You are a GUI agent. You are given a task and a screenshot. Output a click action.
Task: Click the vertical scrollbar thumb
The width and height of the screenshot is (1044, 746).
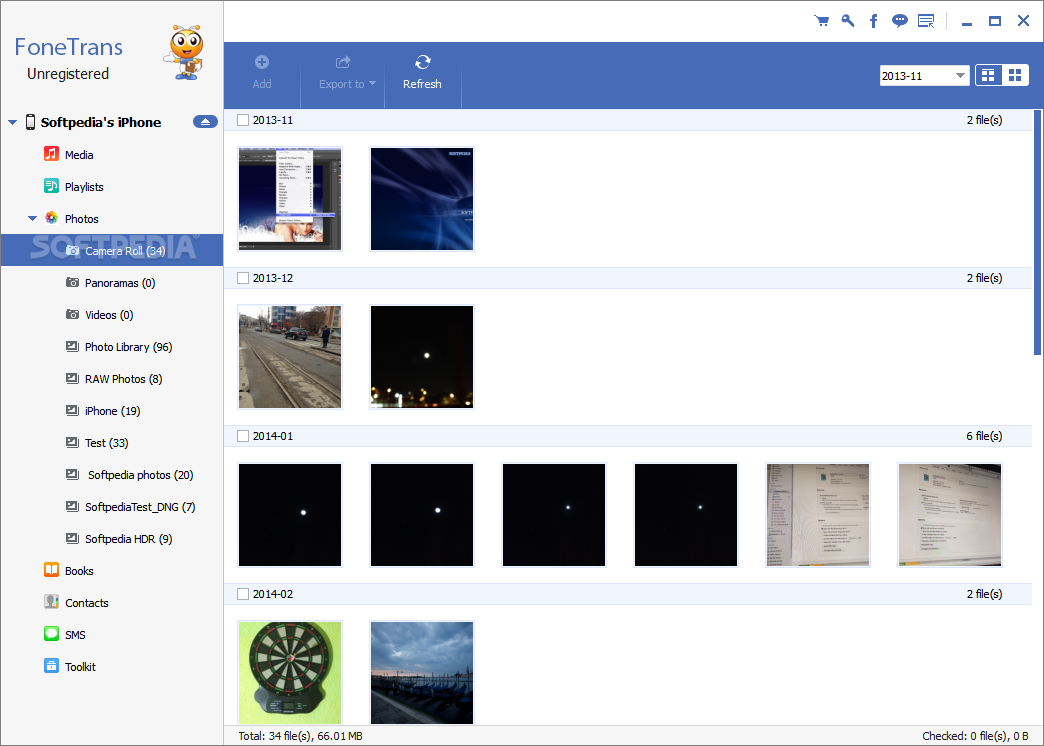pos(1038,232)
